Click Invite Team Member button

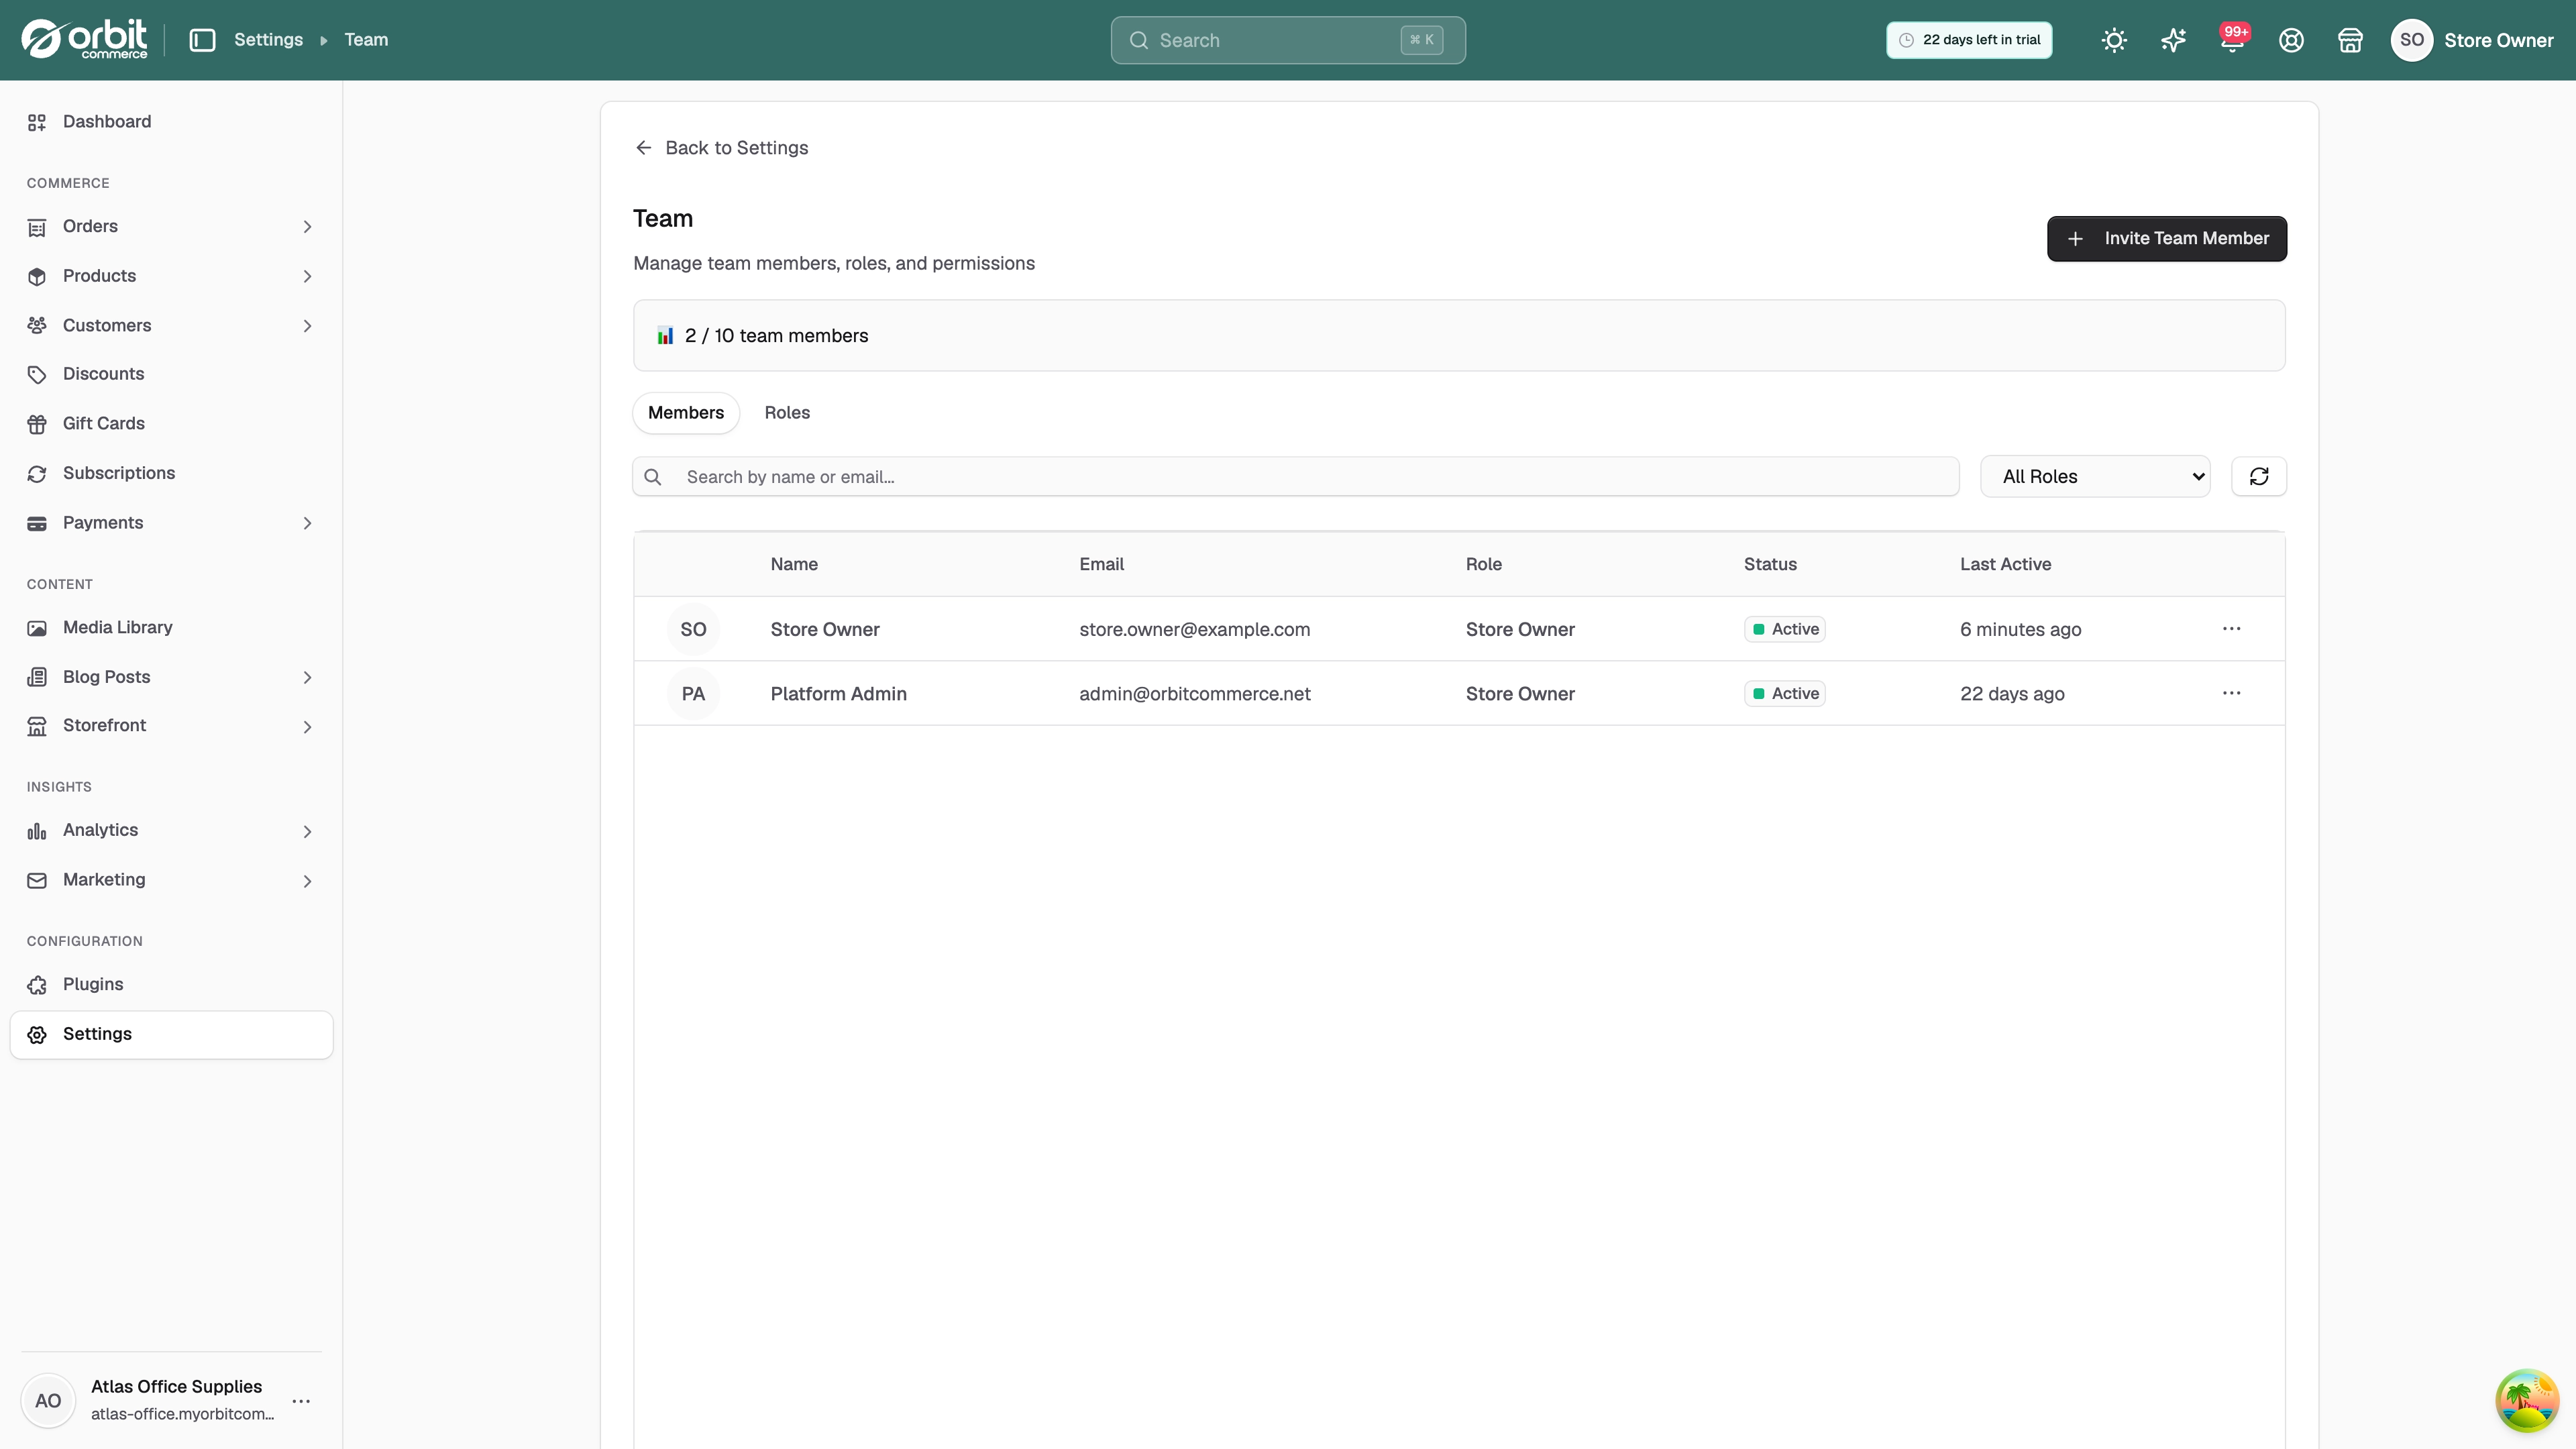2166,238
